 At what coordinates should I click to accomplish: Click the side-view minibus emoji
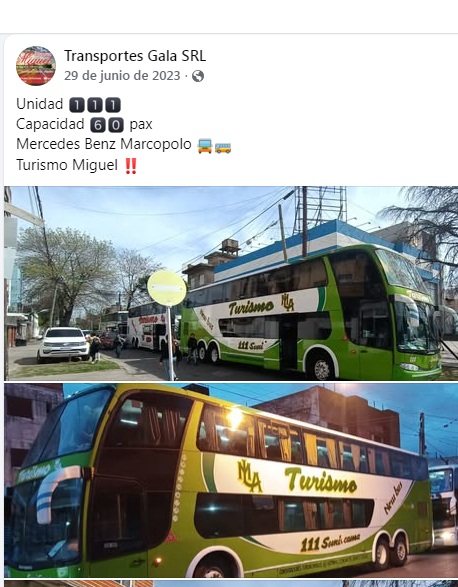pyautogui.click(x=223, y=148)
